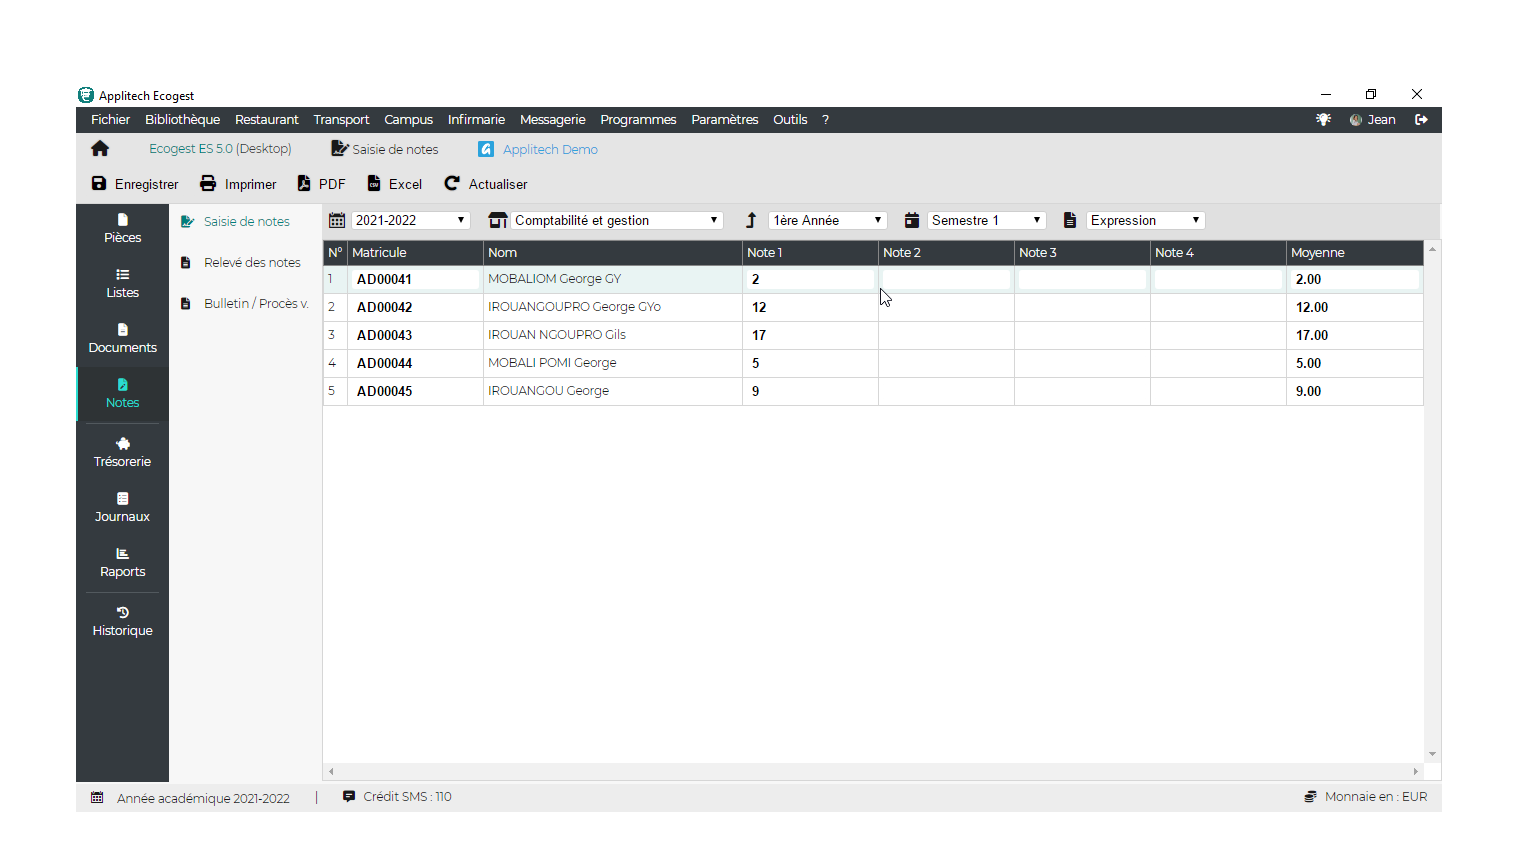Click the horizontal scrollbar right arrow
Viewport: 1522px width, 868px height.
[1415, 772]
